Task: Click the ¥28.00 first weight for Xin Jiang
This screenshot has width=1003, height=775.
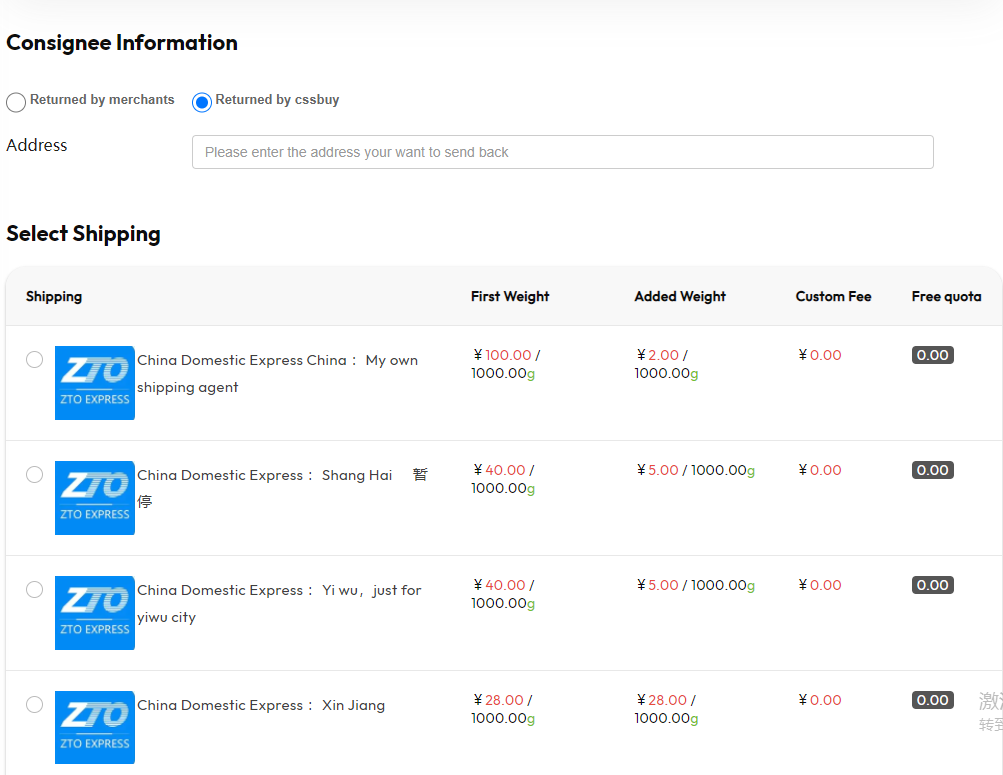Action: pos(499,700)
